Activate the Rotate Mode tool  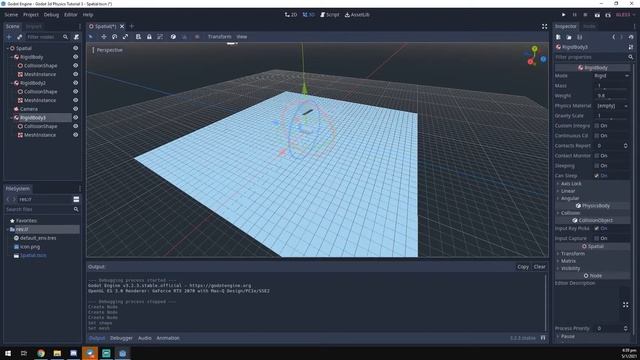pyautogui.click(x=114, y=37)
